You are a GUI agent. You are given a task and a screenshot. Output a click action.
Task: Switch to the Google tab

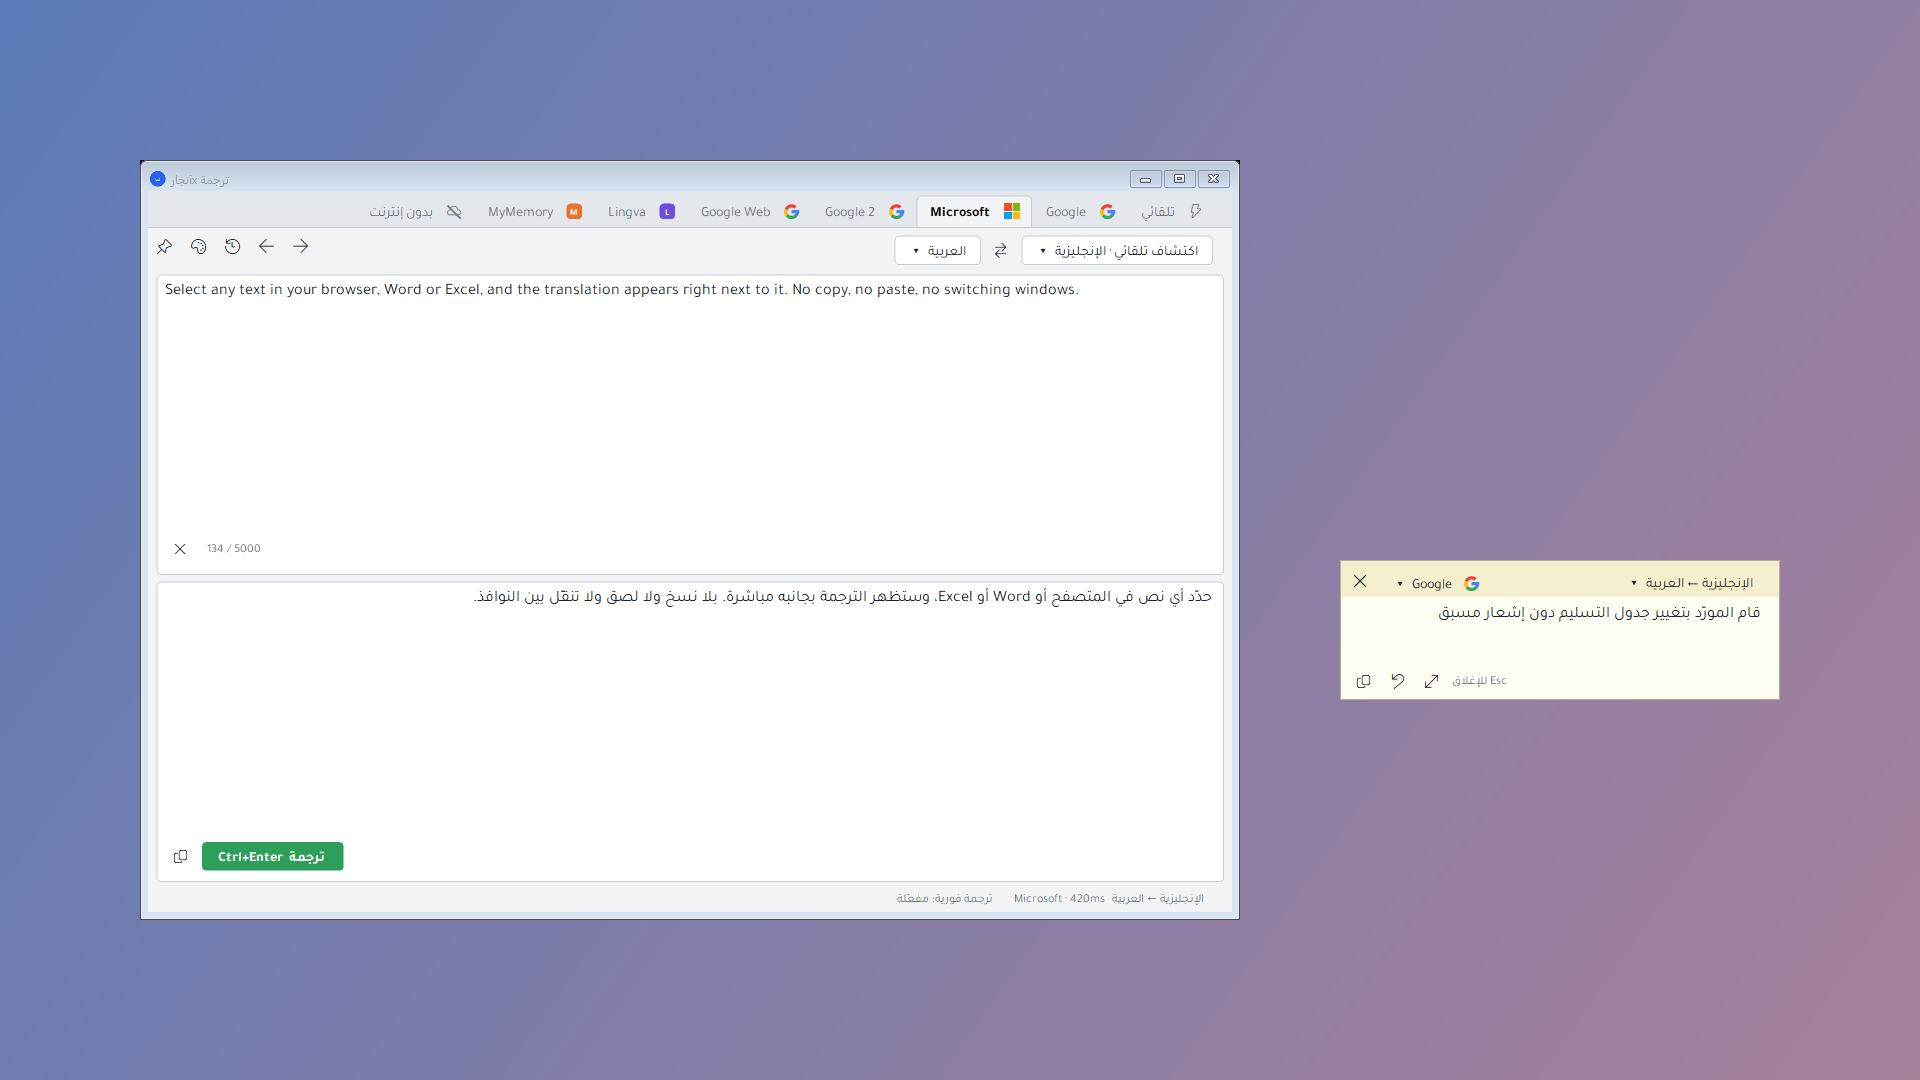(x=1080, y=212)
